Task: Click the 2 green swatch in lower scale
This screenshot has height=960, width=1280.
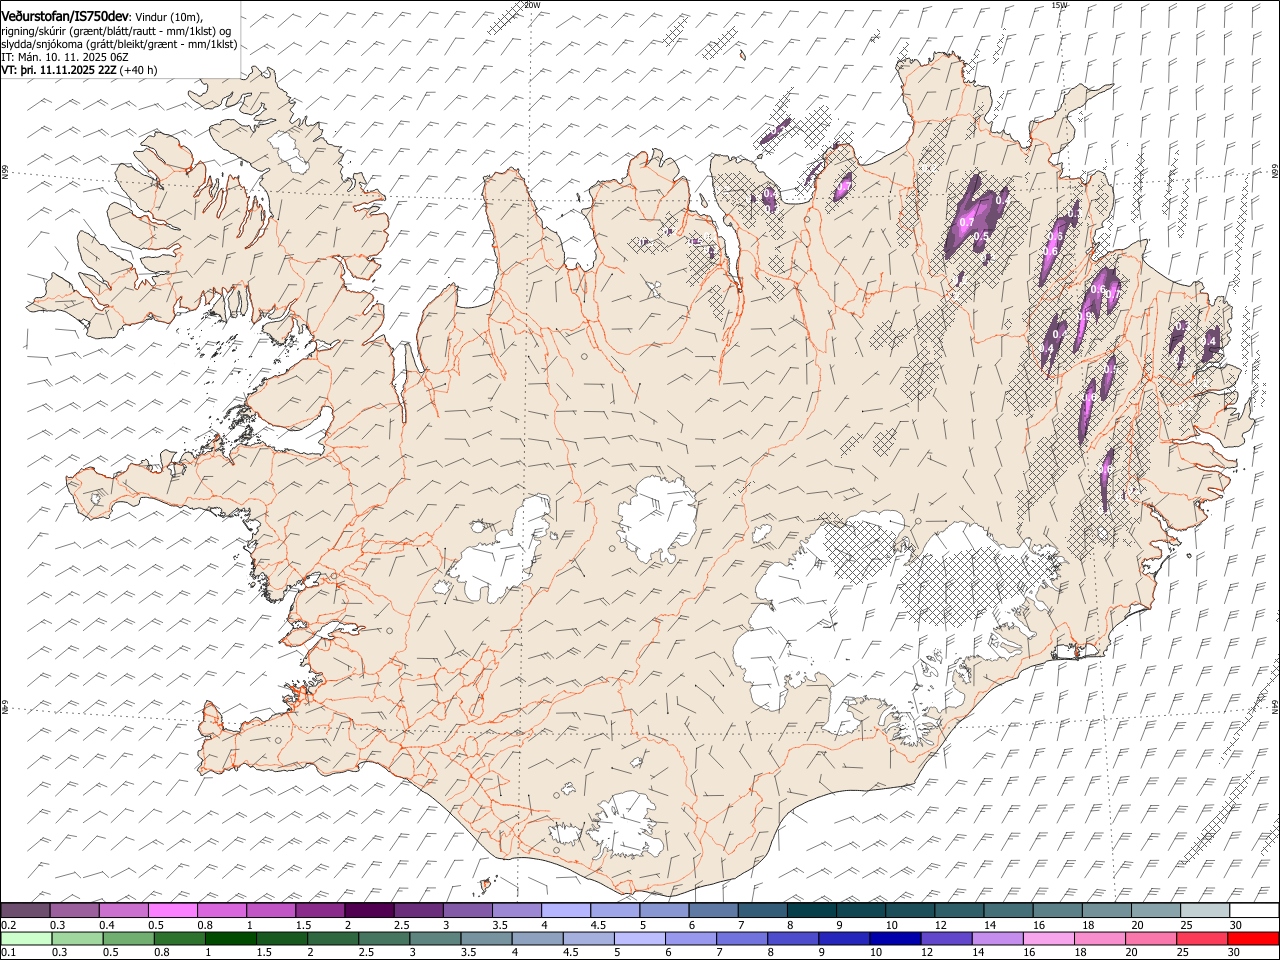Action: click(x=334, y=938)
